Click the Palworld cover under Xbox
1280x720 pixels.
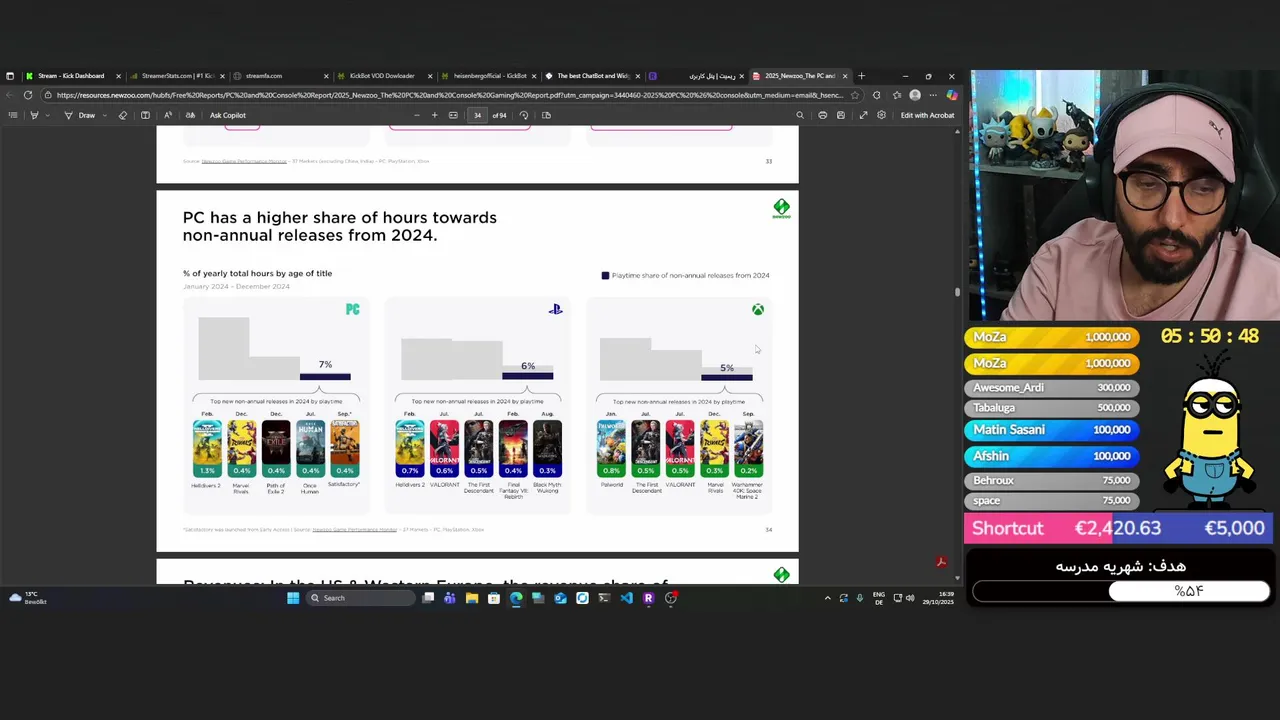coord(611,448)
